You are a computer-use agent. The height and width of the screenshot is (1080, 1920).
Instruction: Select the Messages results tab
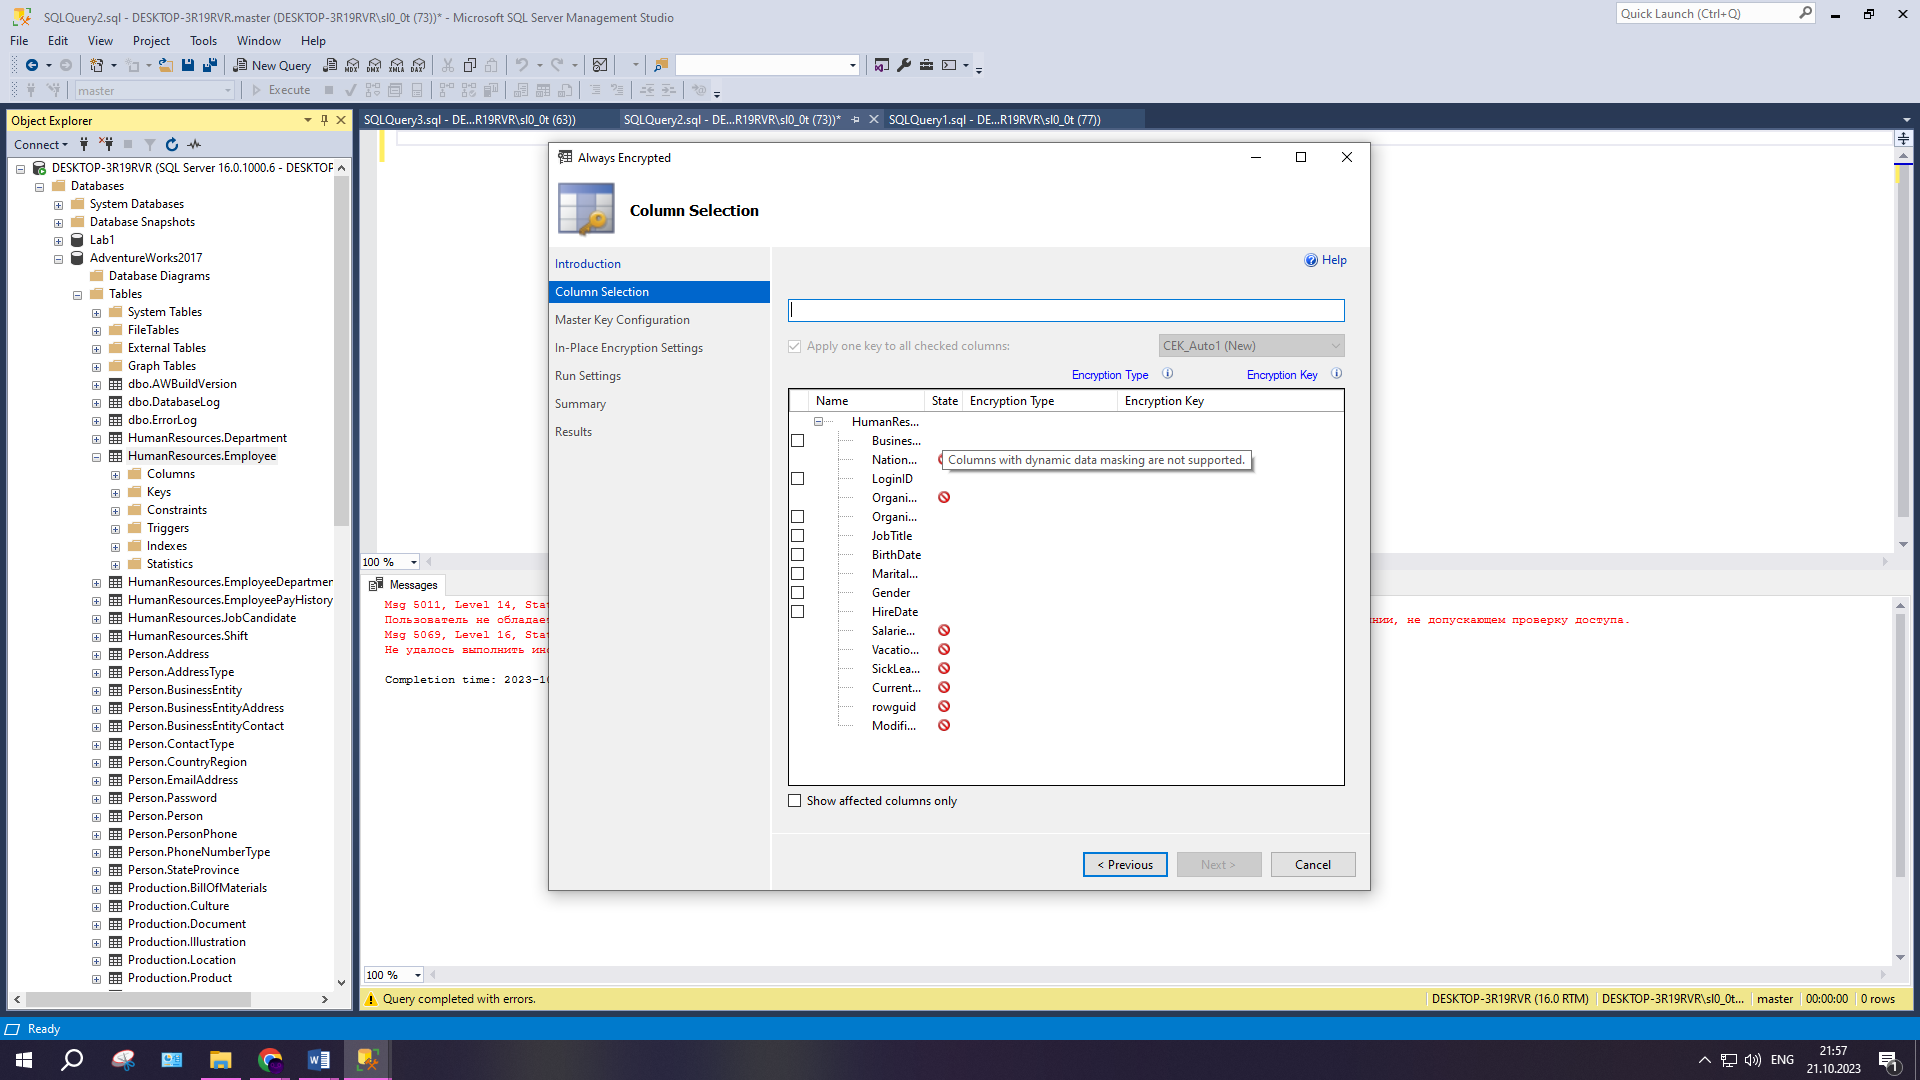[404, 585]
